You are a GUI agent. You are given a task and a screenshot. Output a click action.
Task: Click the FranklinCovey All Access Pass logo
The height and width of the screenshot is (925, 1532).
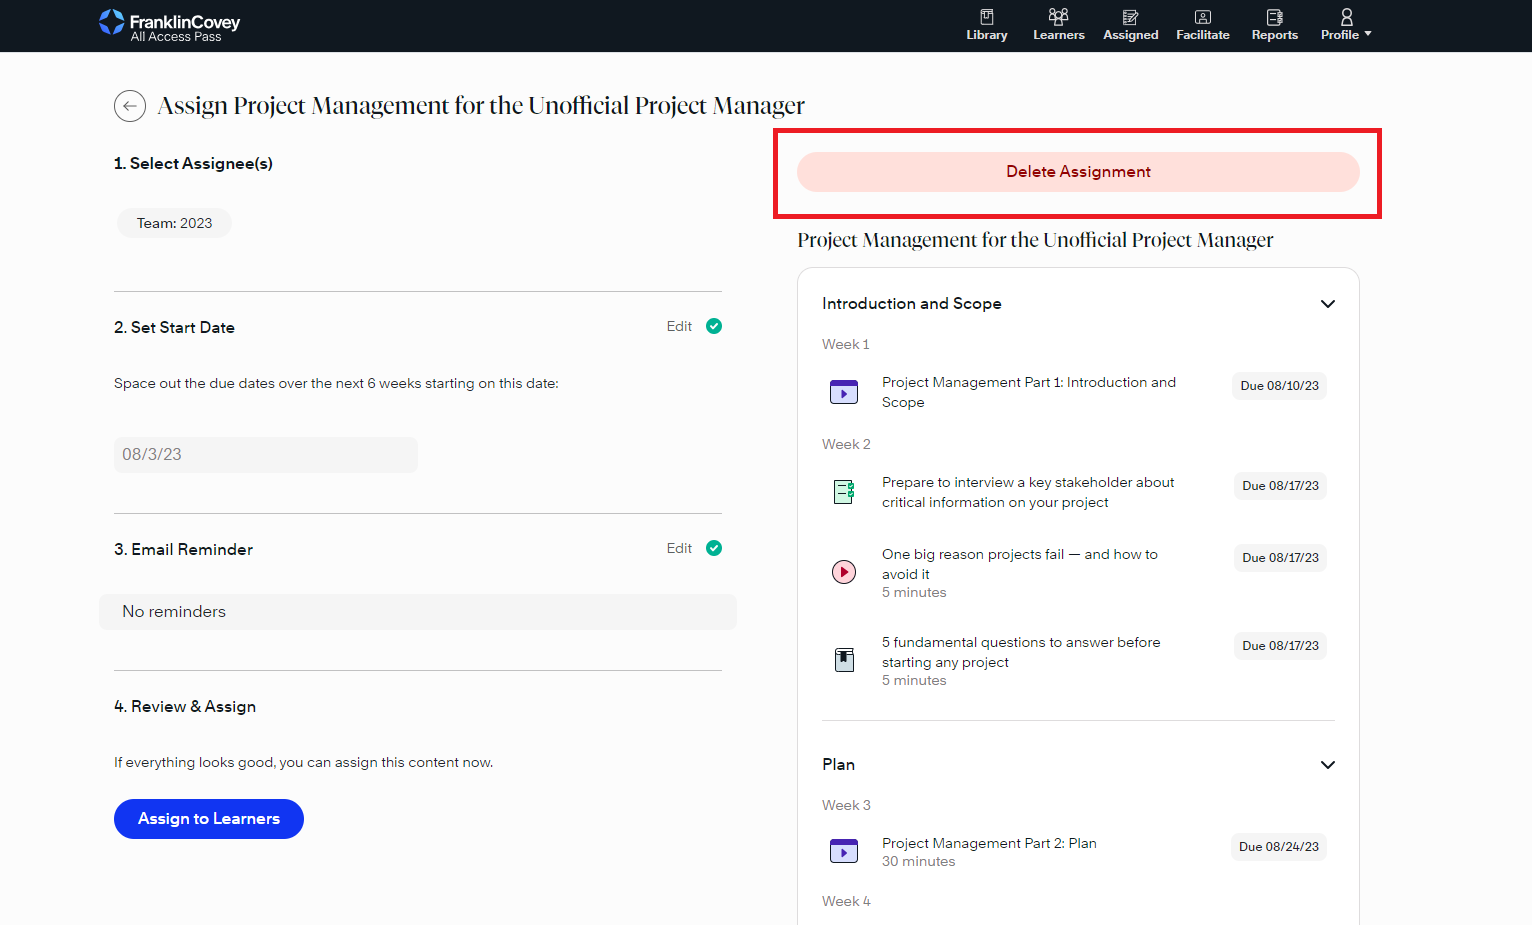pyautogui.click(x=170, y=26)
